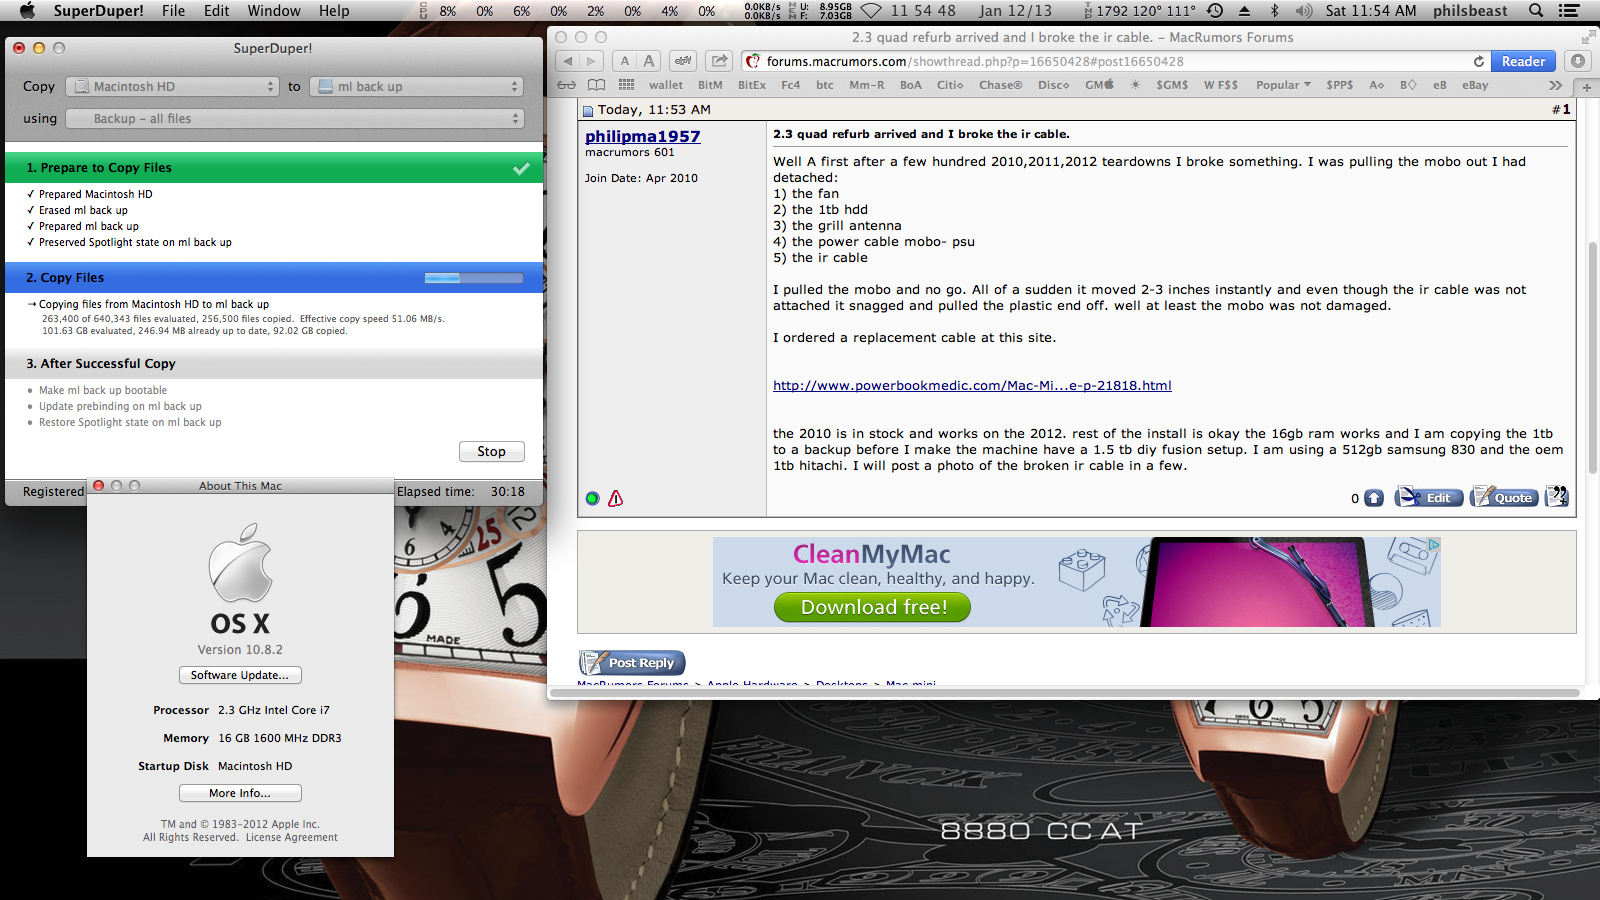The image size is (1600, 900).
Task: Open the philsbeast user menu
Action: click(1470, 11)
